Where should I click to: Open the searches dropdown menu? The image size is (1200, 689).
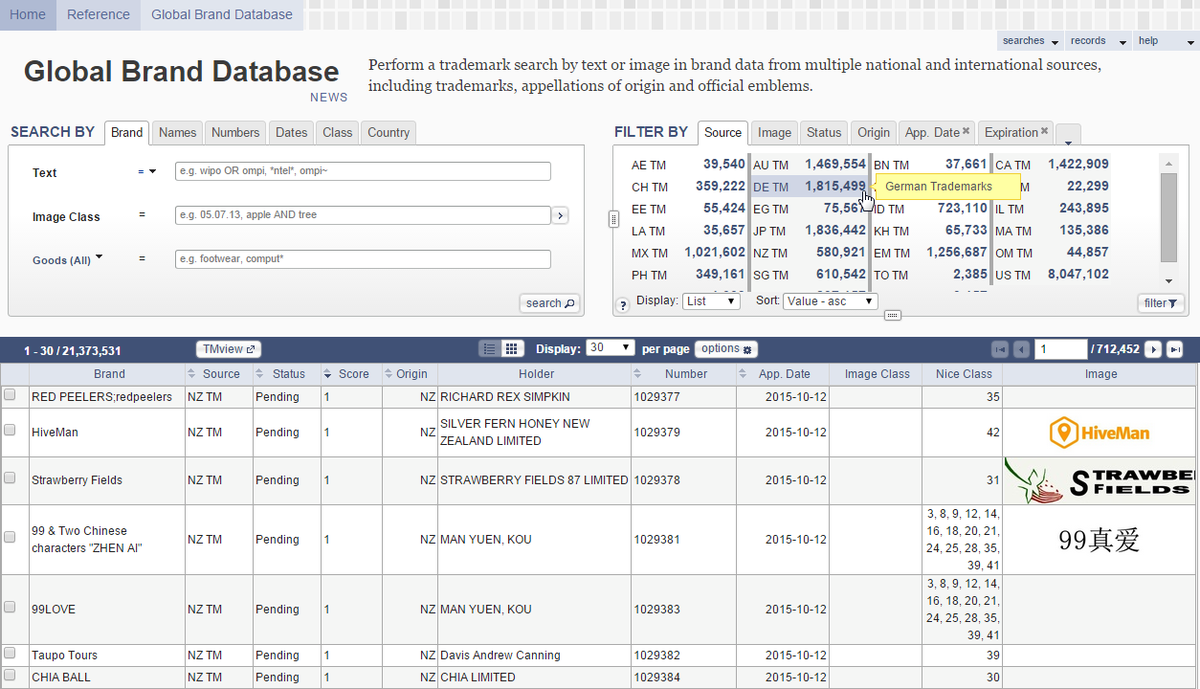[1030, 41]
